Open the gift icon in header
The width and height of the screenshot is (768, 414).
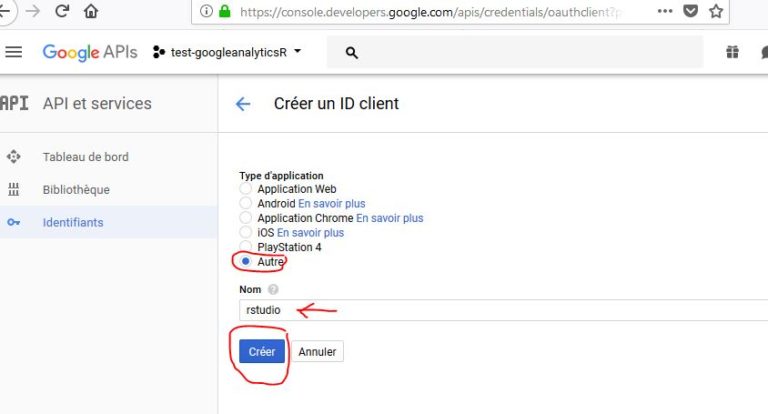tap(732, 52)
